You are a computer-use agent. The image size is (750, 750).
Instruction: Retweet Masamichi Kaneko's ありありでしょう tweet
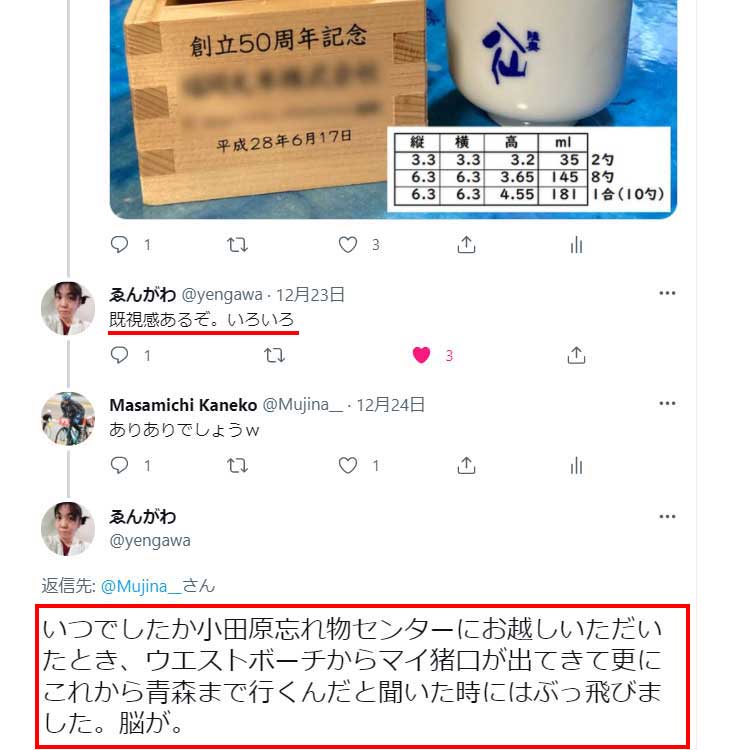(x=237, y=465)
